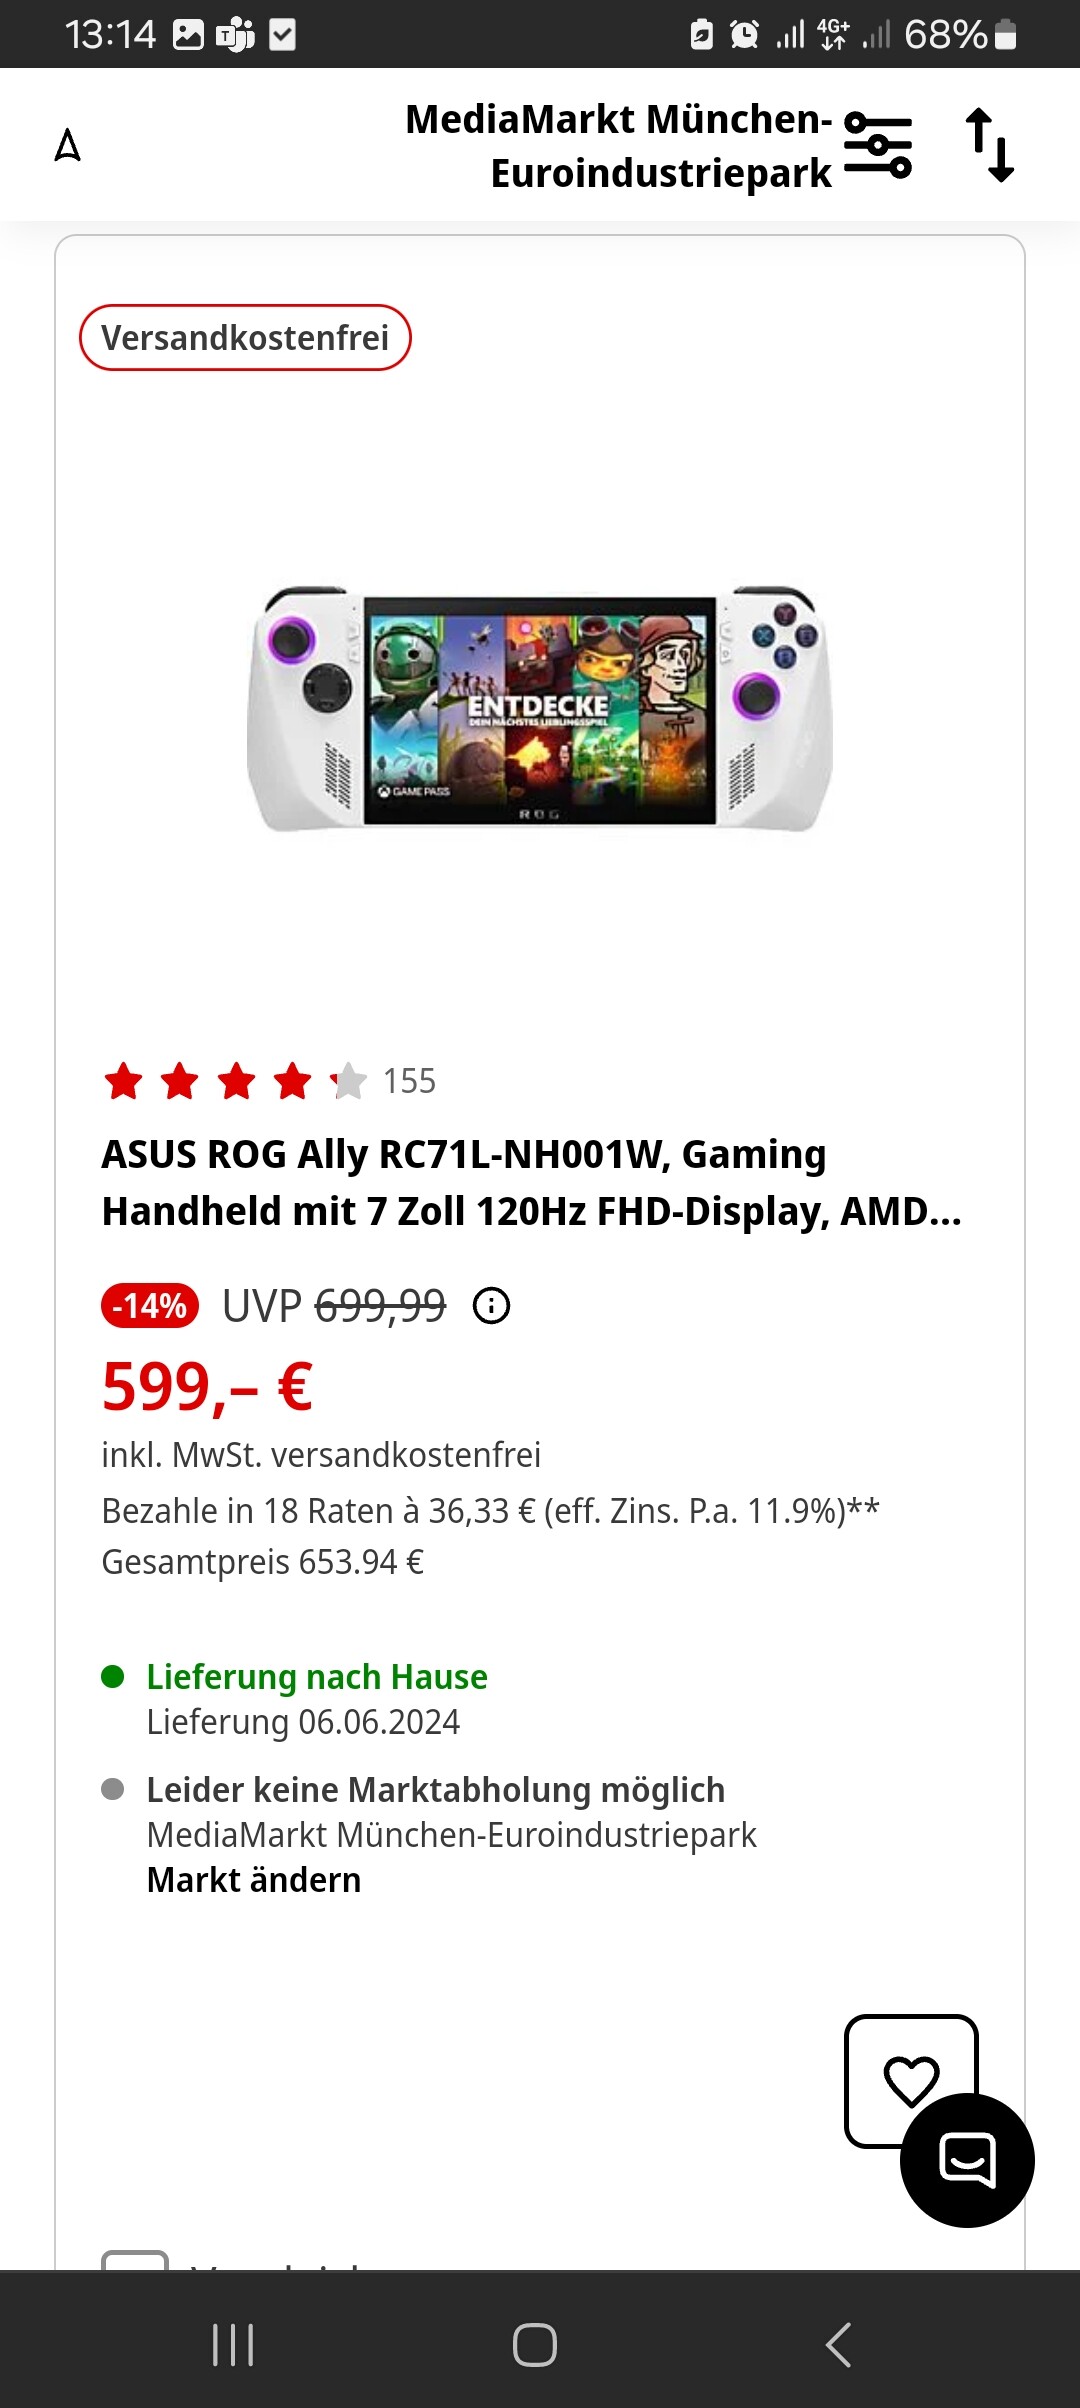Open ASUS ROG Ally product title
The width and height of the screenshot is (1080, 2408).
point(532,1183)
